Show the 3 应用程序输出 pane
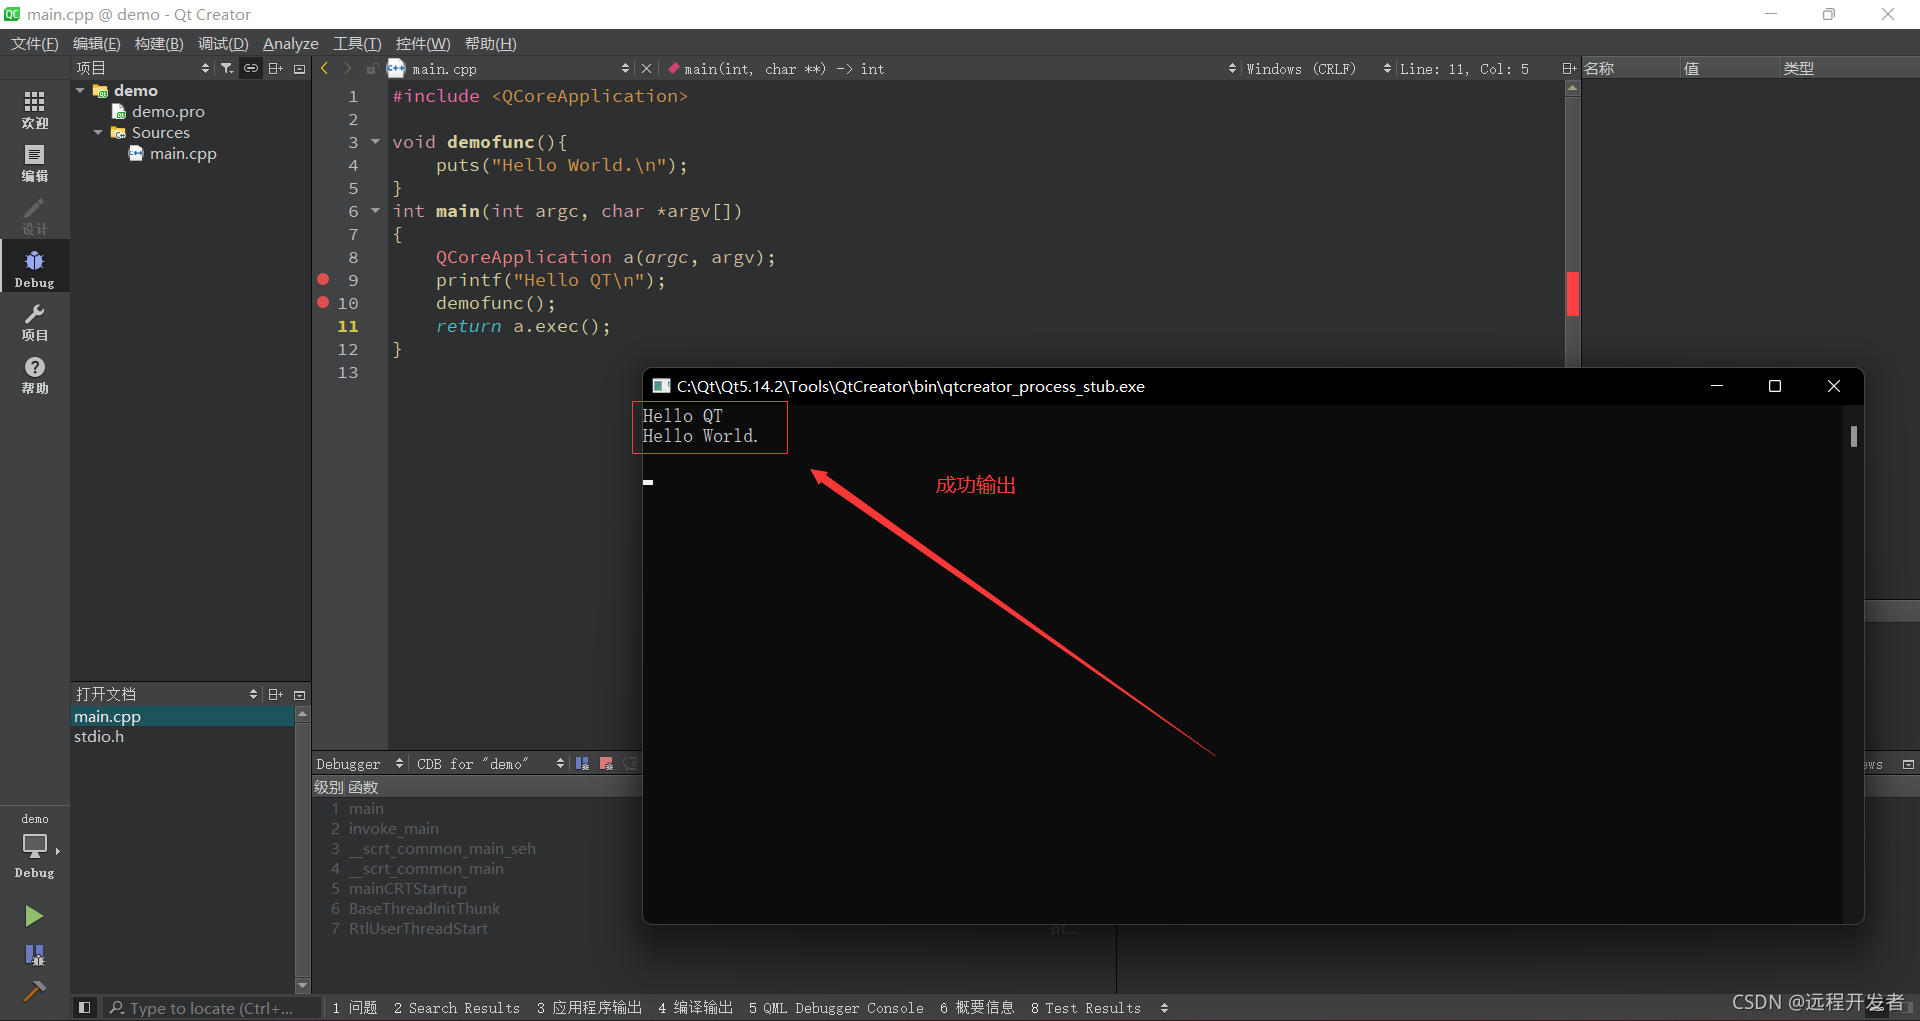Image resolution: width=1920 pixels, height=1021 pixels. pos(589,1008)
